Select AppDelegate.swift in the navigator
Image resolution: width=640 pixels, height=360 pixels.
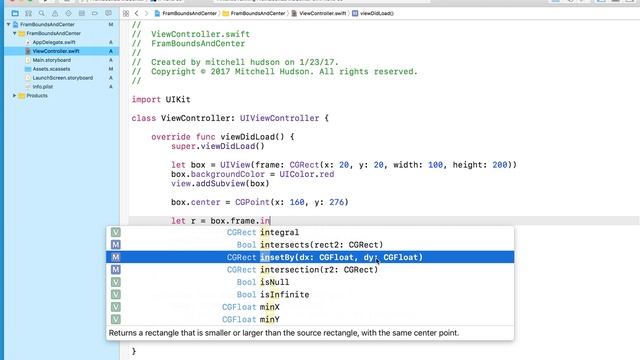(54, 42)
